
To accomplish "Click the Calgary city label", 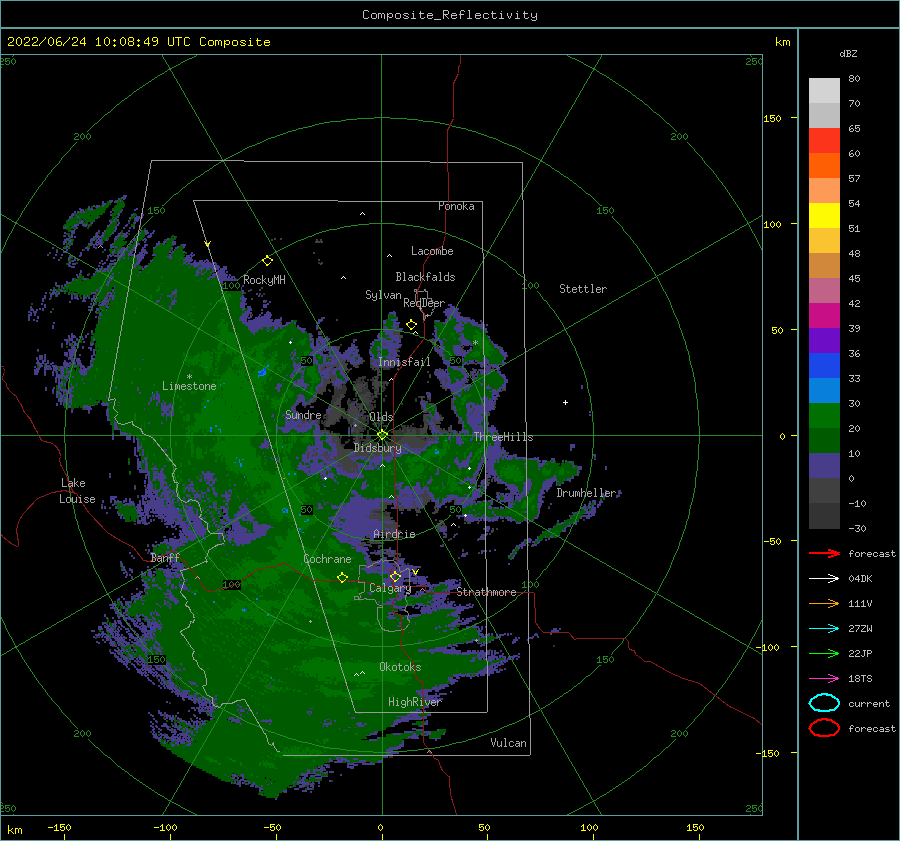I will 390,588.
